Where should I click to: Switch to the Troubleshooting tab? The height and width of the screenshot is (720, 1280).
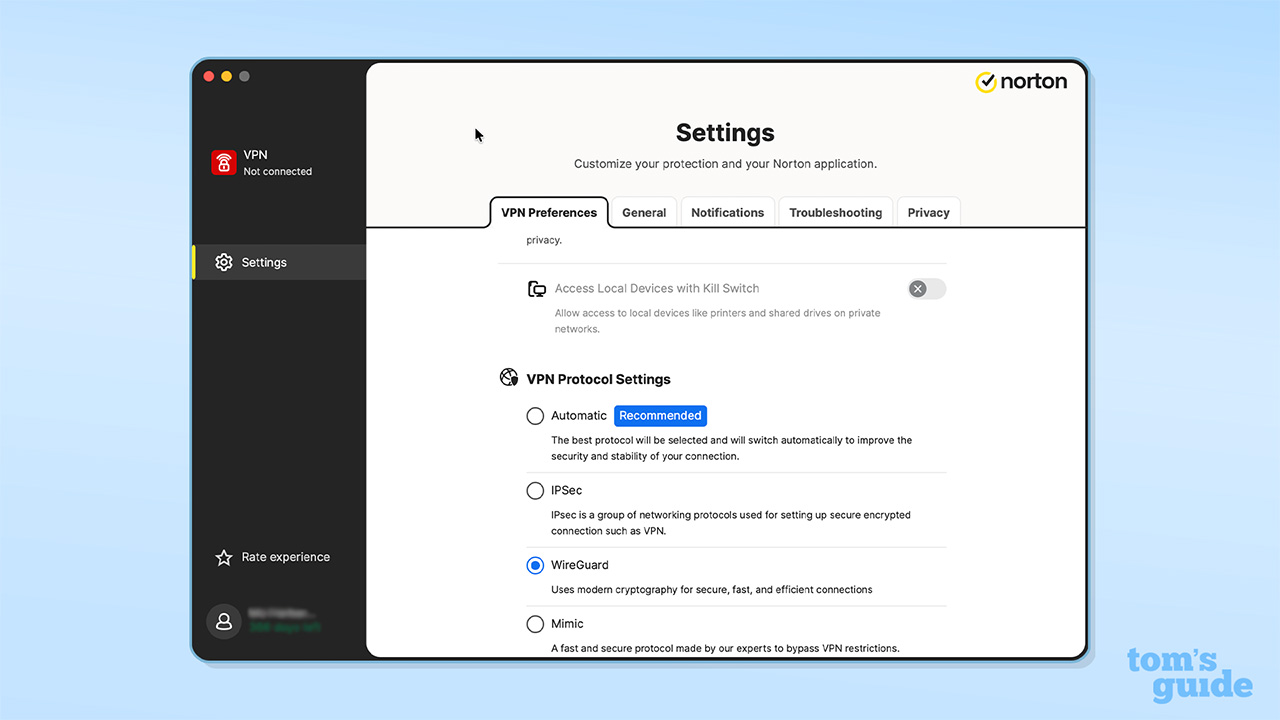tap(835, 212)
